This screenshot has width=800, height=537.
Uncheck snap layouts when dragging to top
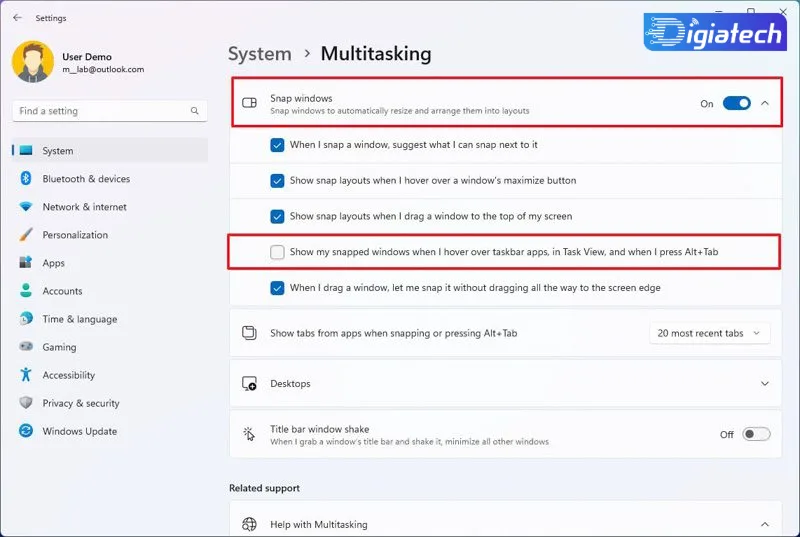coord(277,216)
